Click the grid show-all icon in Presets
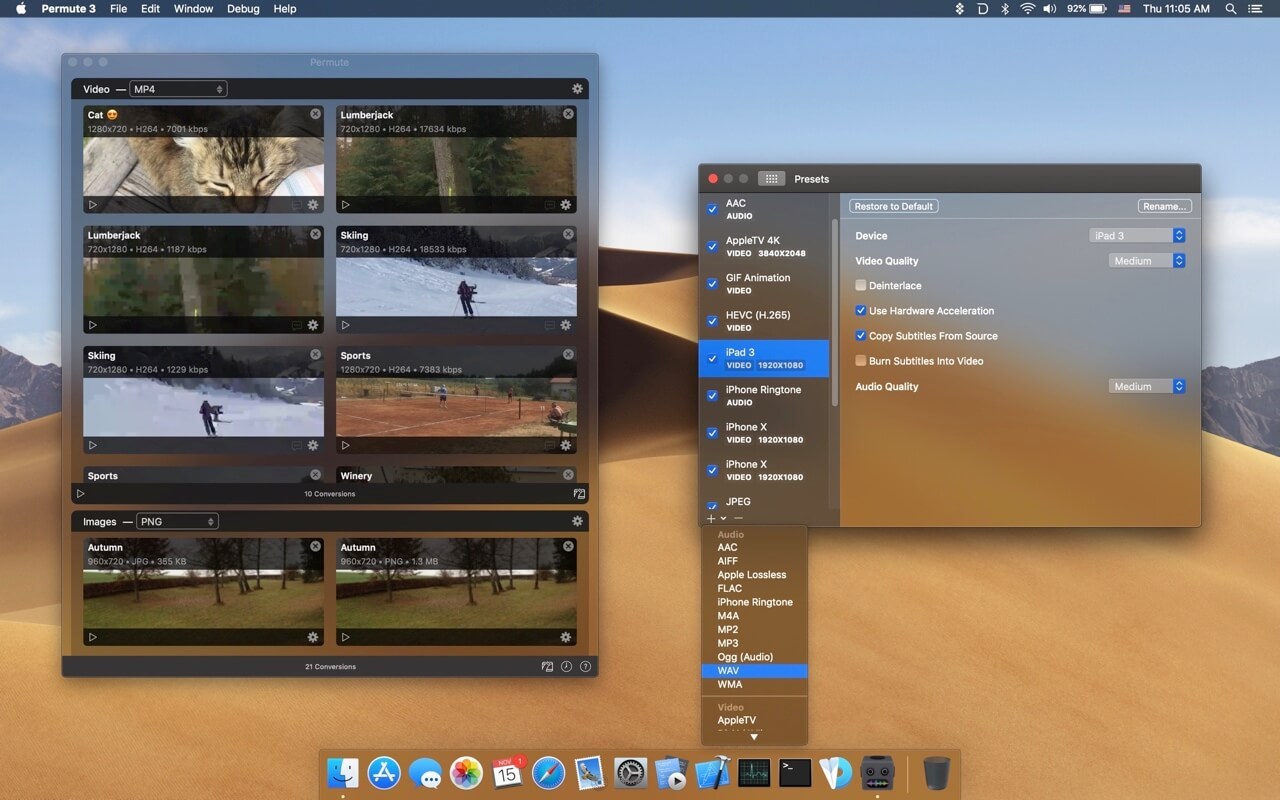The width and height of the screenshot is (1280, 800). (x=771, y=179)
